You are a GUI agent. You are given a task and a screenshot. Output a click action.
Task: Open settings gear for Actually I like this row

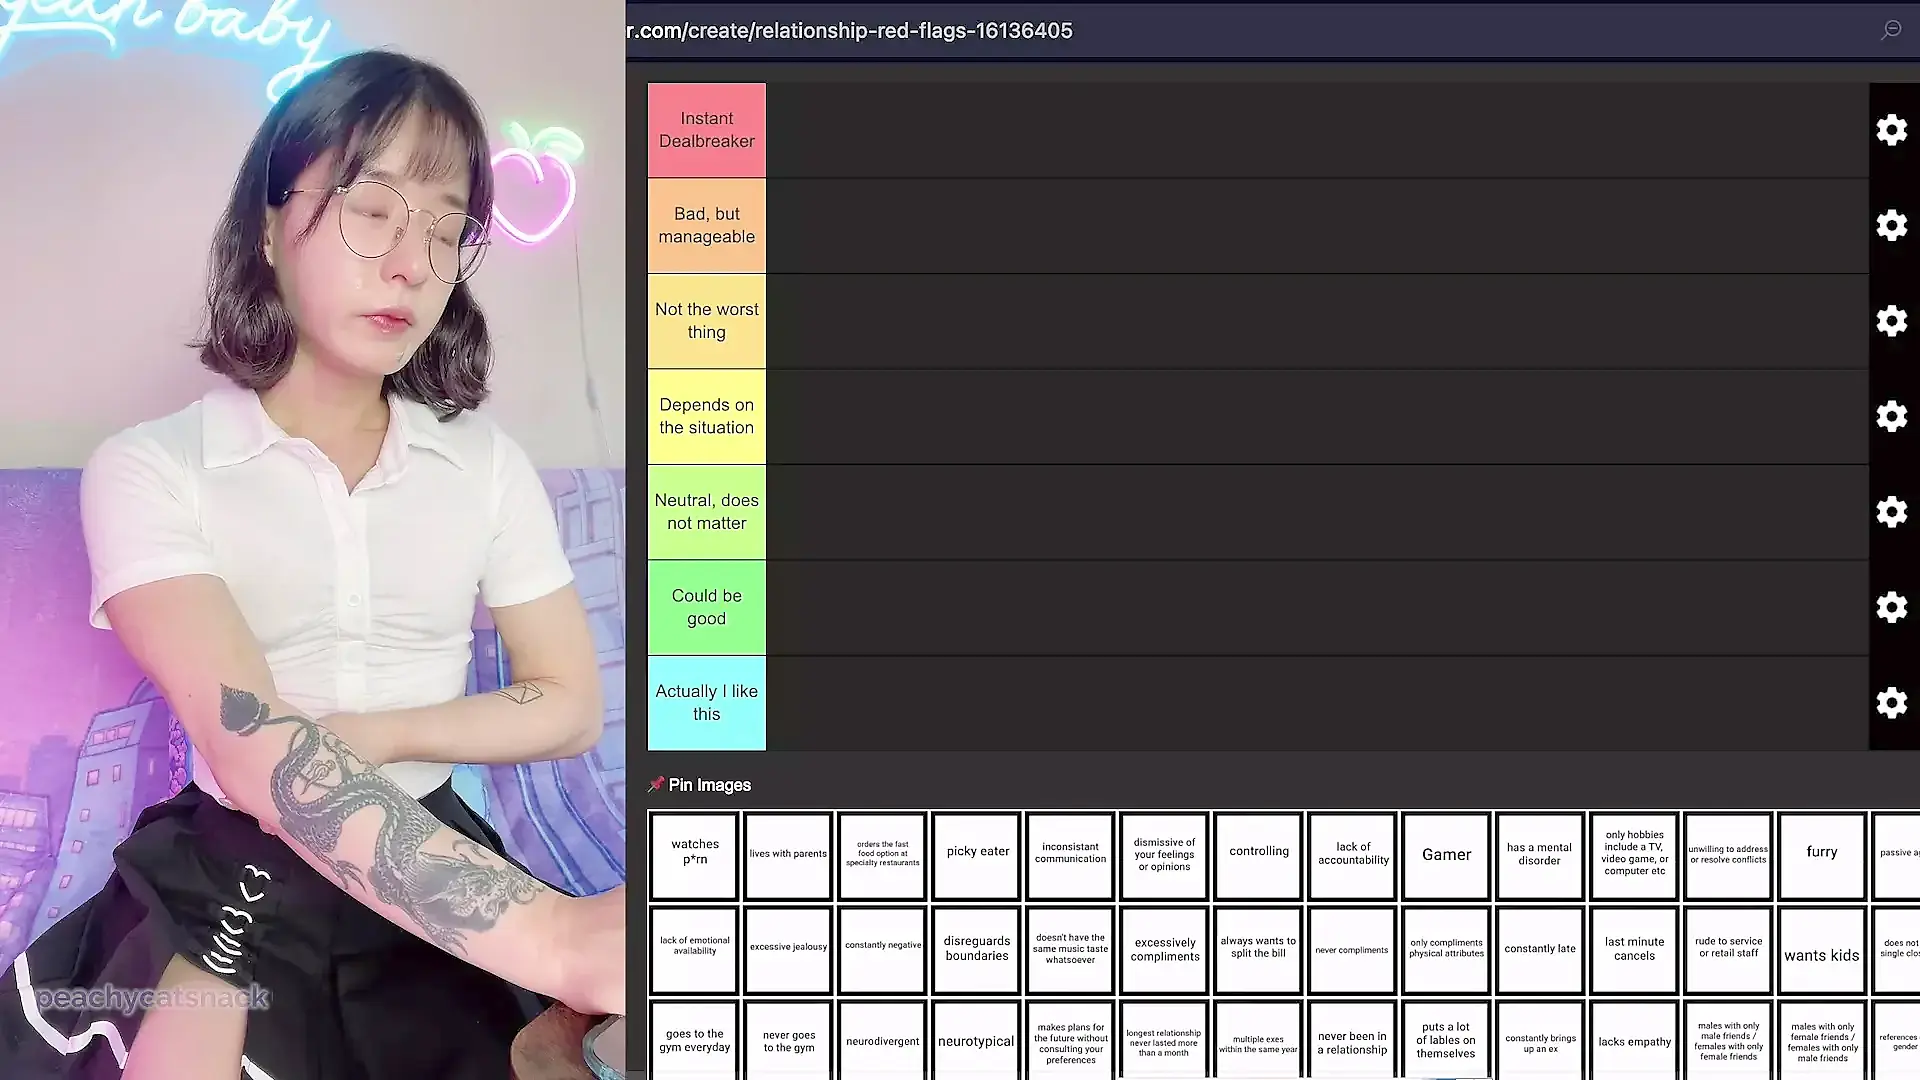tap(1891, 703)
